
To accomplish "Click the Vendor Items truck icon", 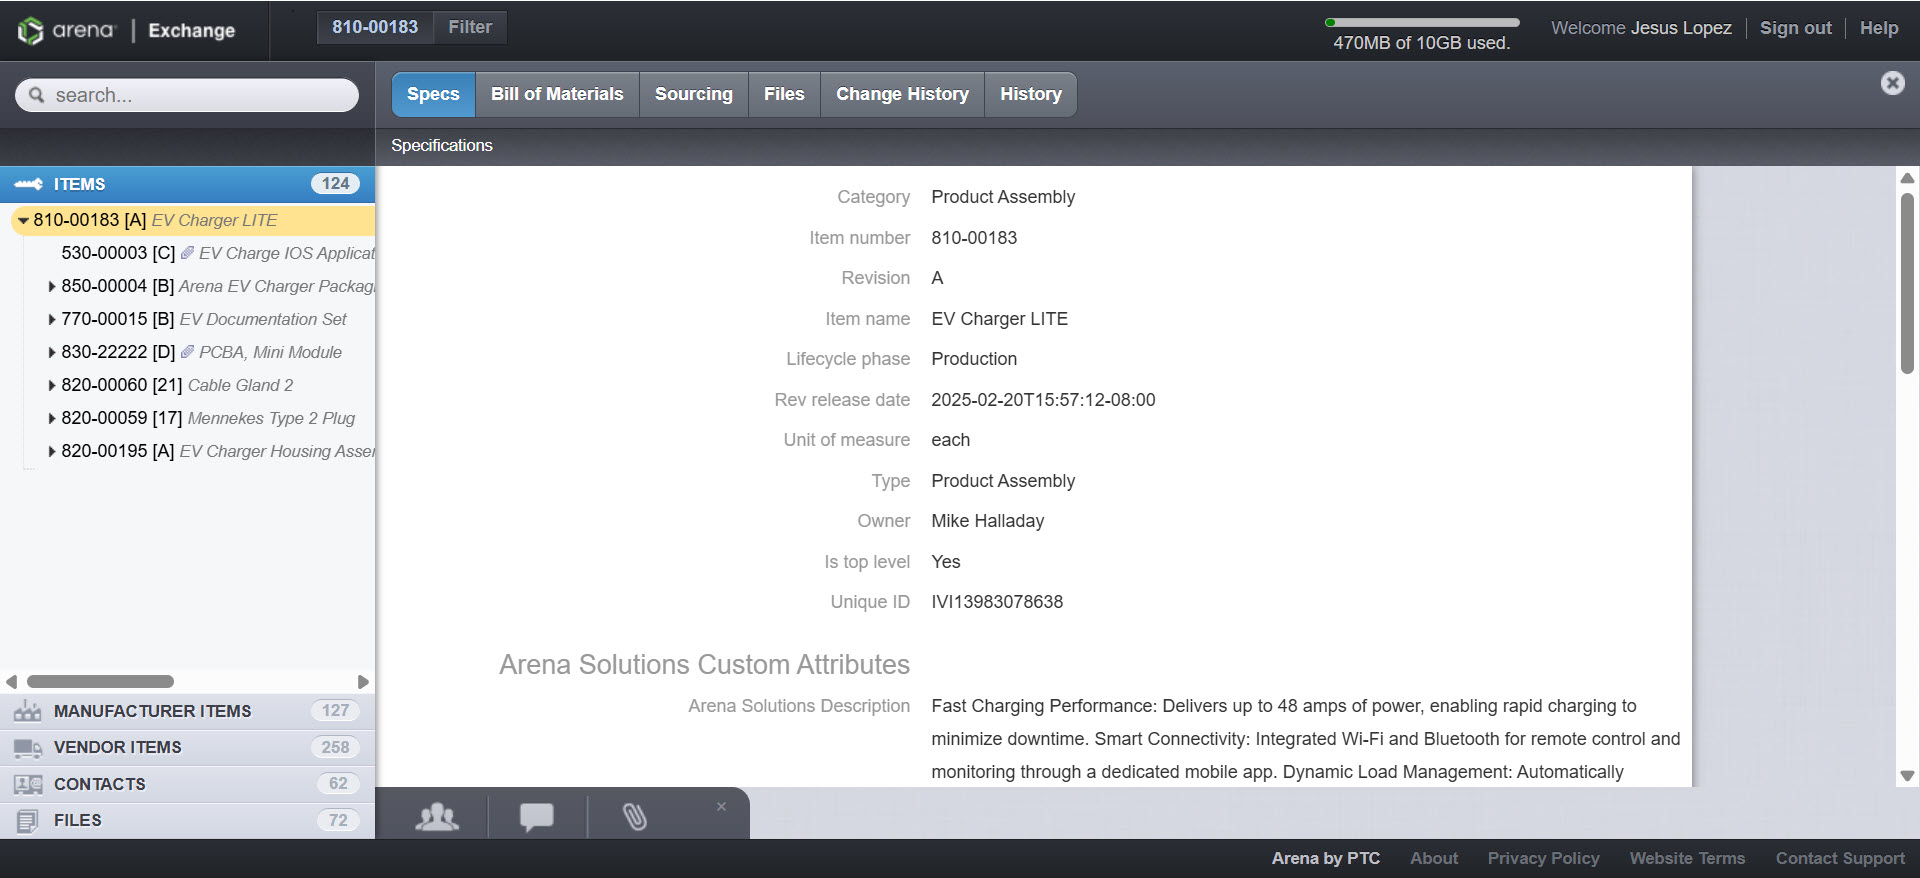I will [x=28, y=747].
